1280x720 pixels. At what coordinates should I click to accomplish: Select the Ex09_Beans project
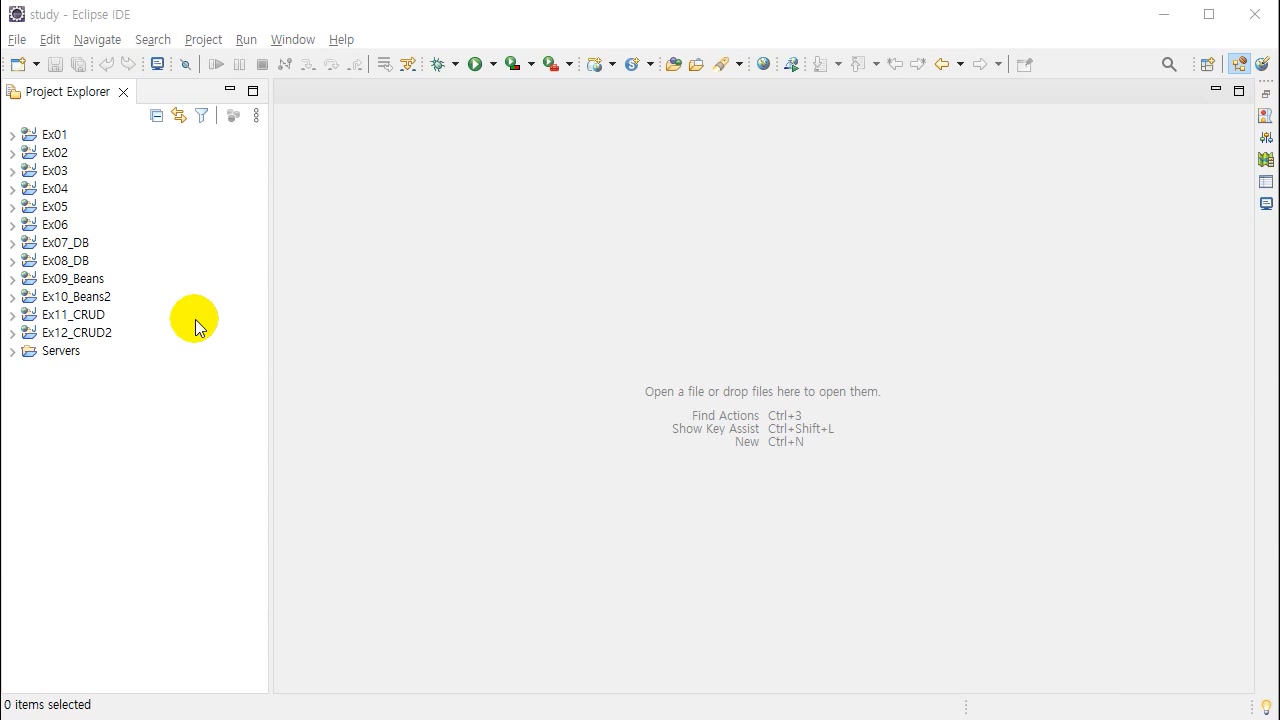72,279
